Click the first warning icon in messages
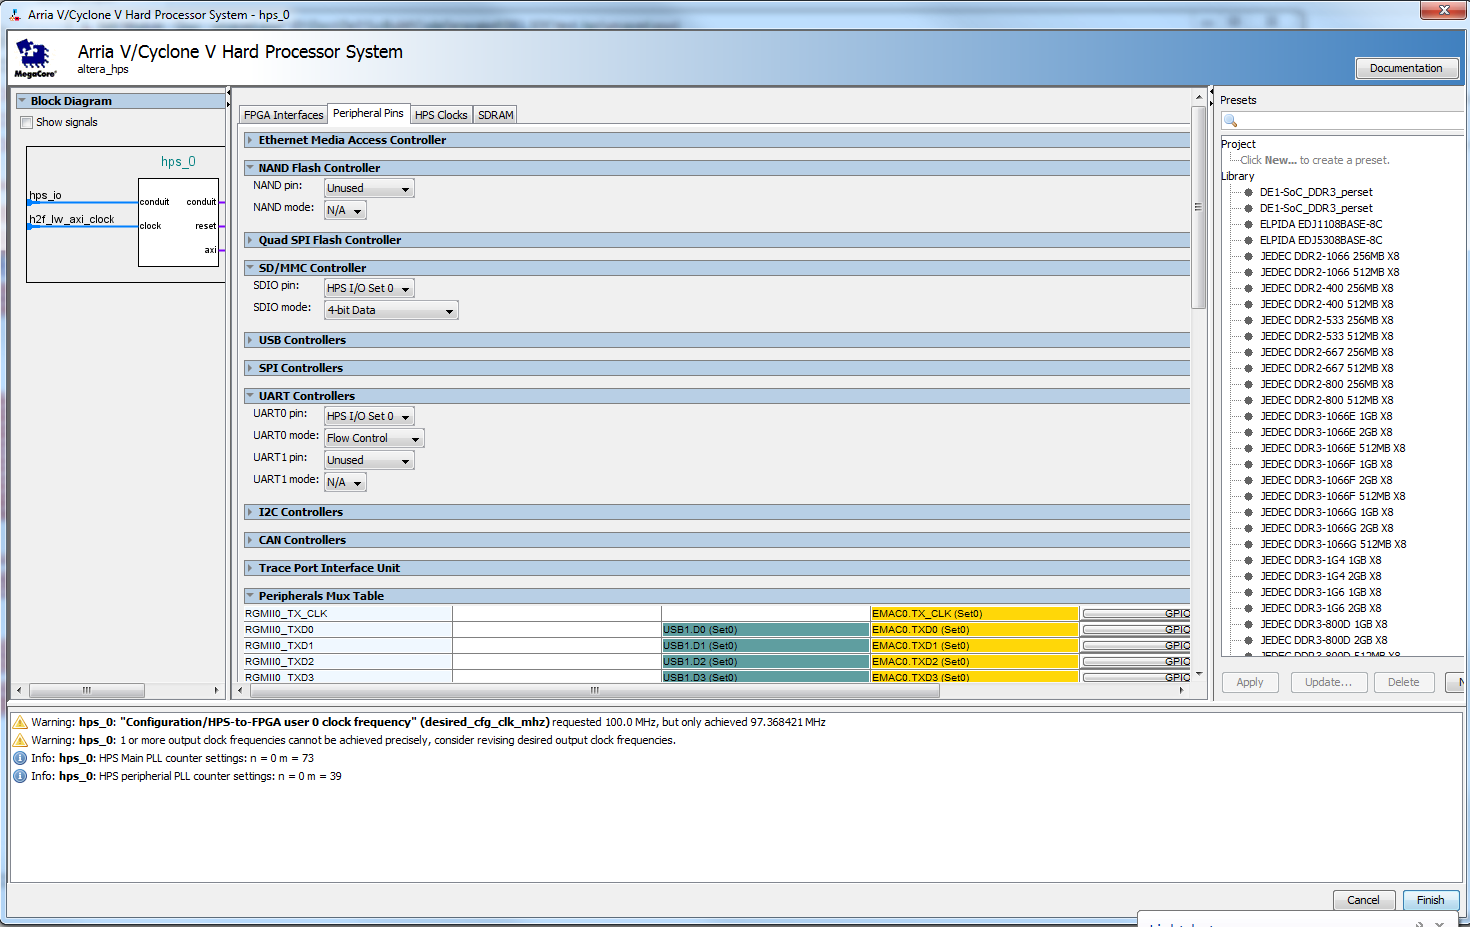 pyautogui.click(x=20, y=722)
